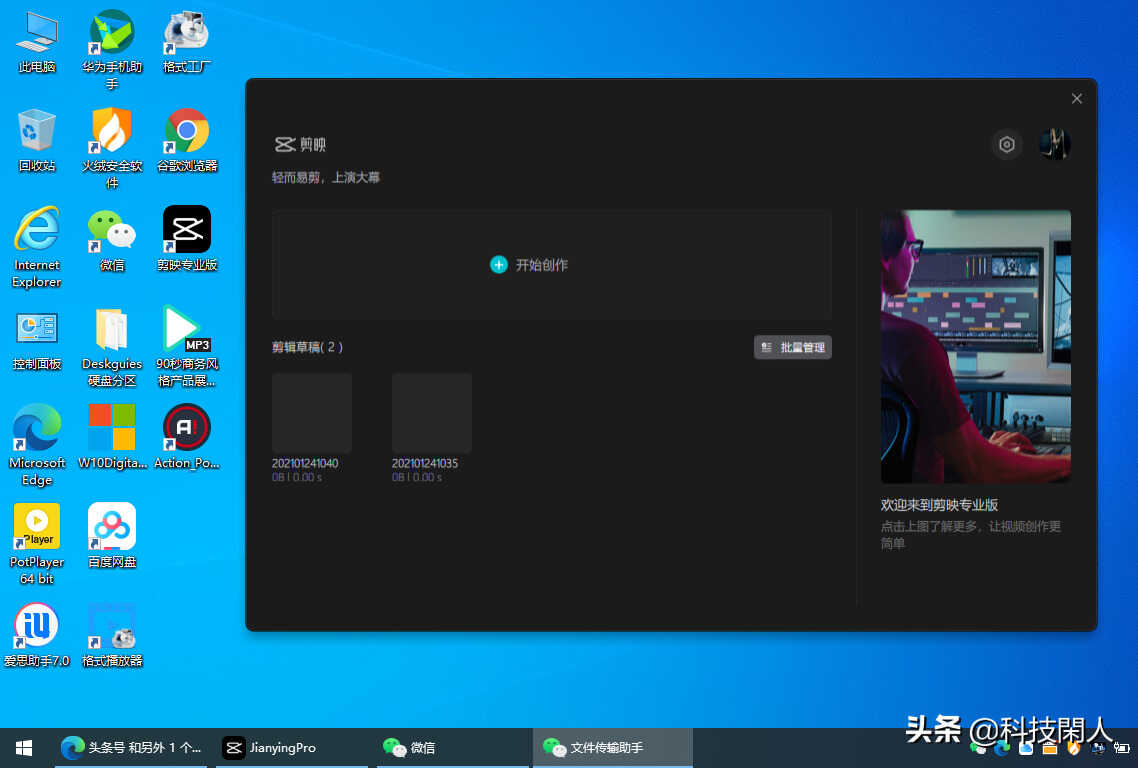This screenshot has height=768, width=1138.
Task: Close the 剪映 window
Action: tap(1076, 99)
